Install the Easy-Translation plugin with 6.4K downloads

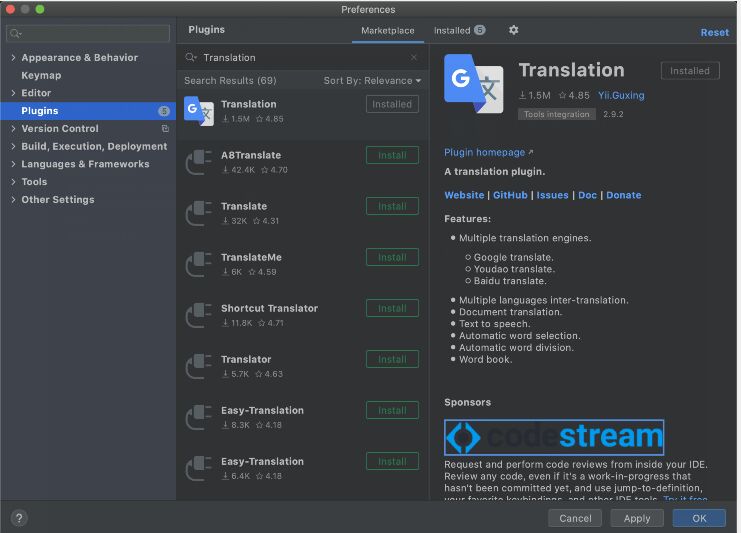(x=392, y=461)
